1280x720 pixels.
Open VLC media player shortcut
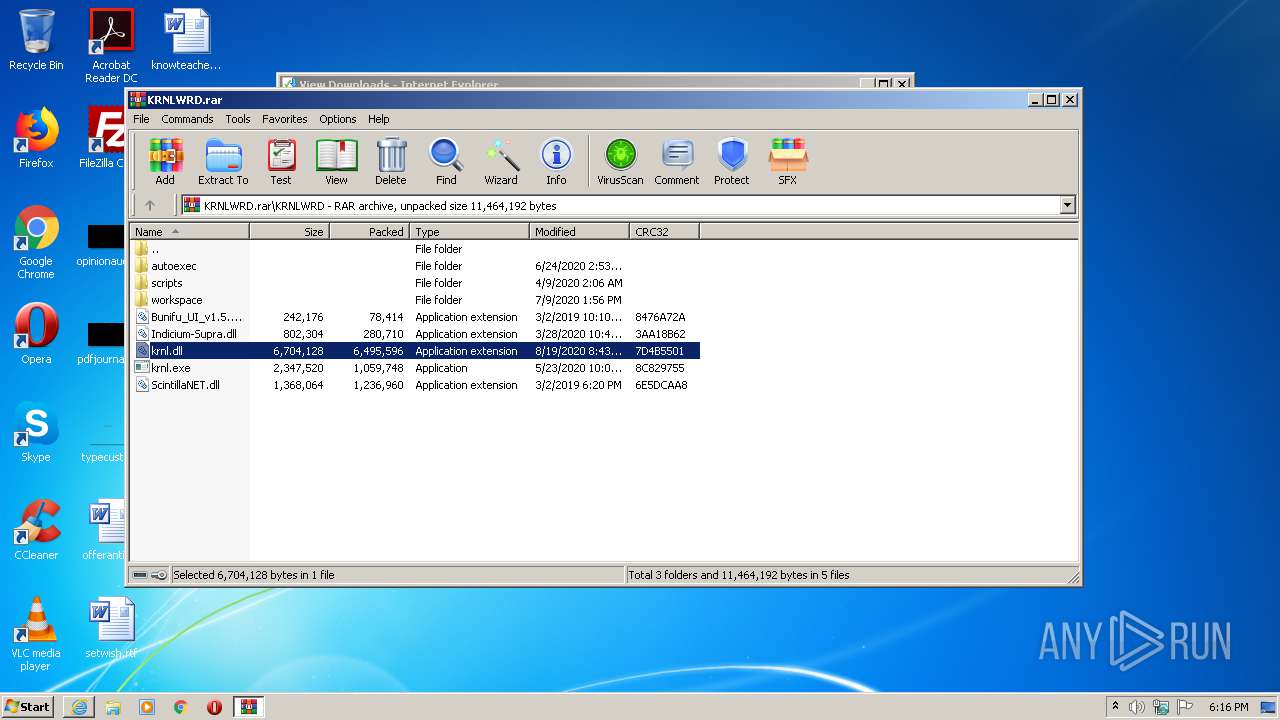tap(36, 634)
